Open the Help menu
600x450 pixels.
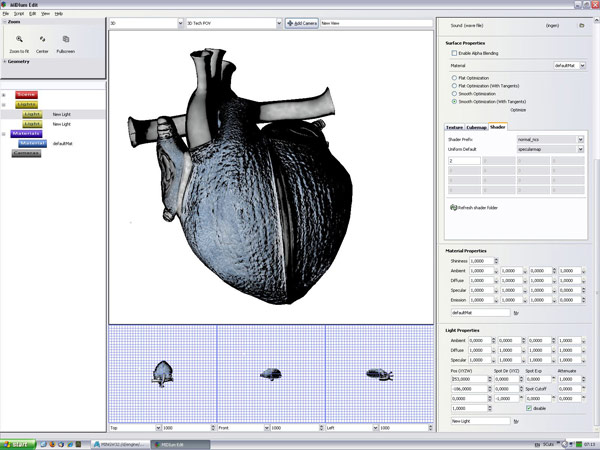point(59,13)
